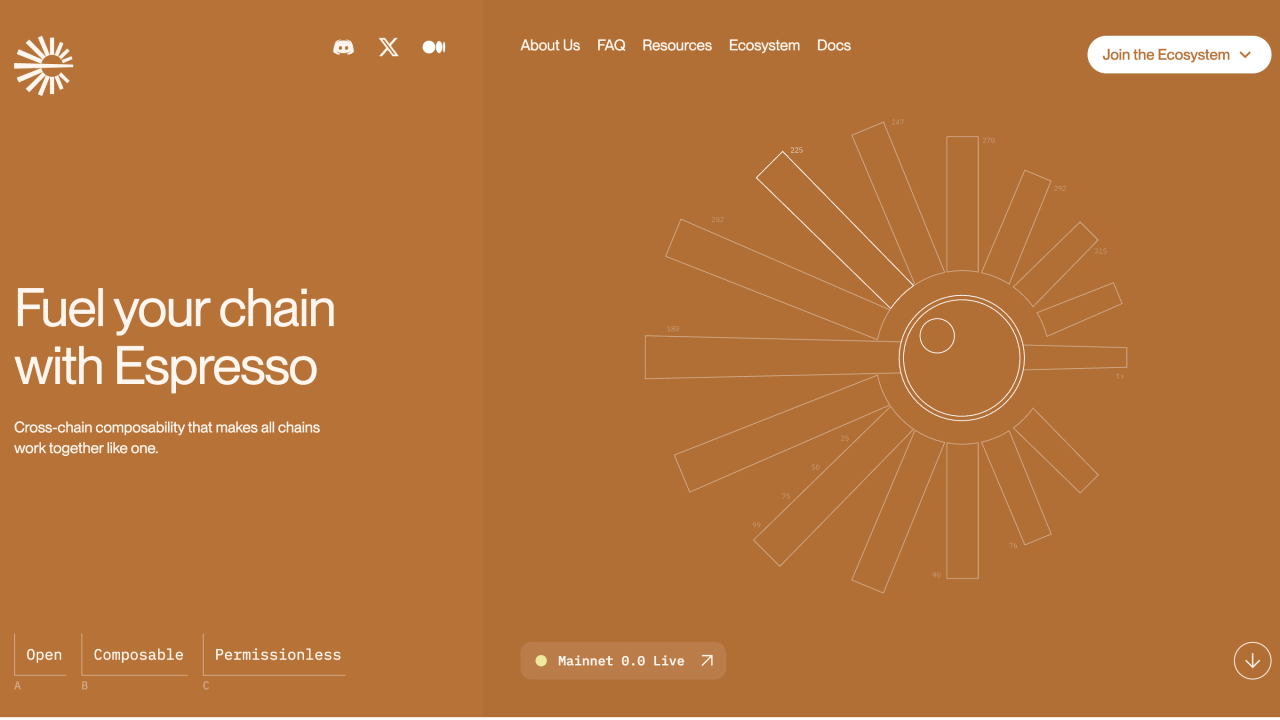Open the Docs link
1280x720 pixels.
click(x=834, y=45)
